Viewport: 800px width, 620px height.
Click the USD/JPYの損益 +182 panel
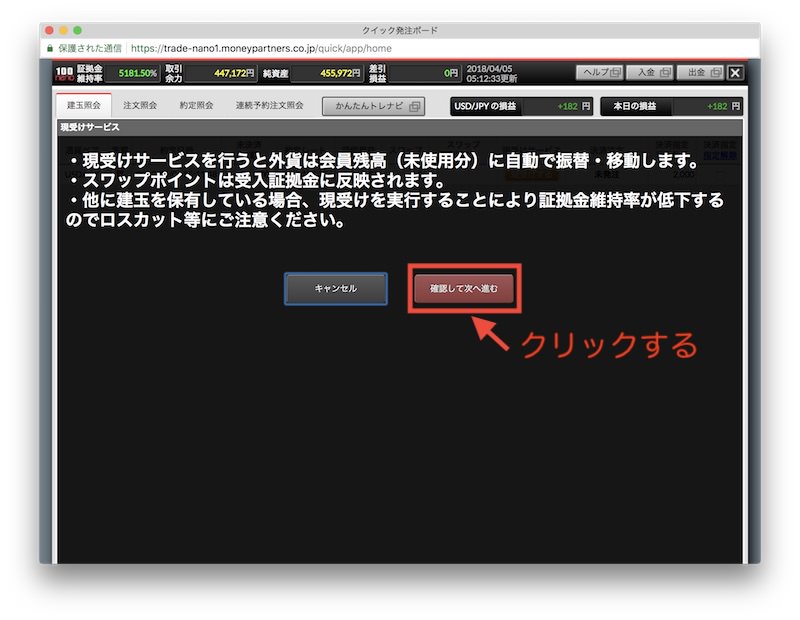coord(521,106)
